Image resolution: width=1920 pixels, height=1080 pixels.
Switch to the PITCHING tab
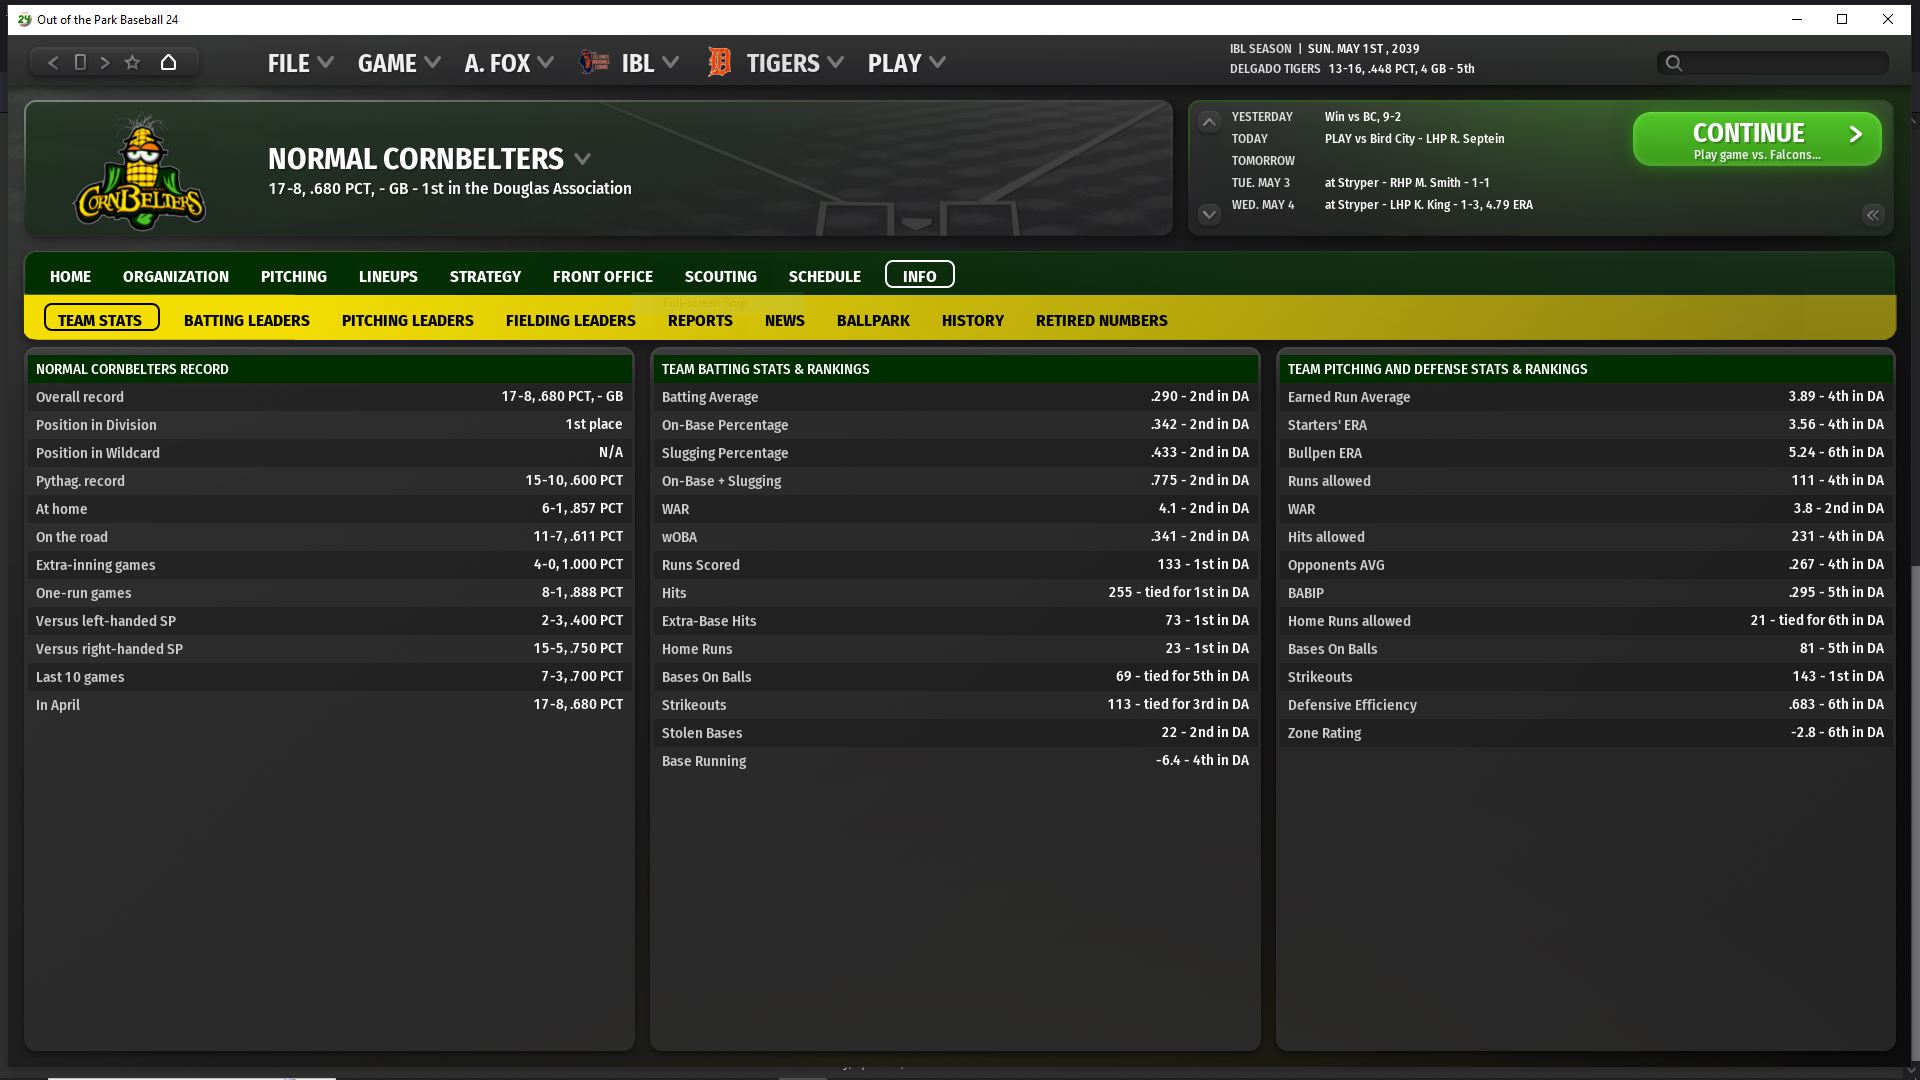(x=293, y=276)
